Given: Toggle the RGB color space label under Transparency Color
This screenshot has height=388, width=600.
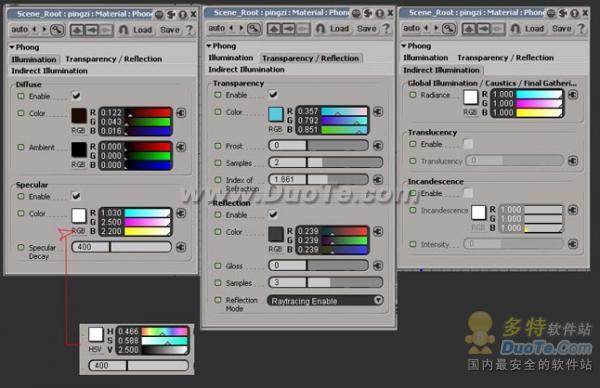Looking at the screenshot, I should point(275,129).
